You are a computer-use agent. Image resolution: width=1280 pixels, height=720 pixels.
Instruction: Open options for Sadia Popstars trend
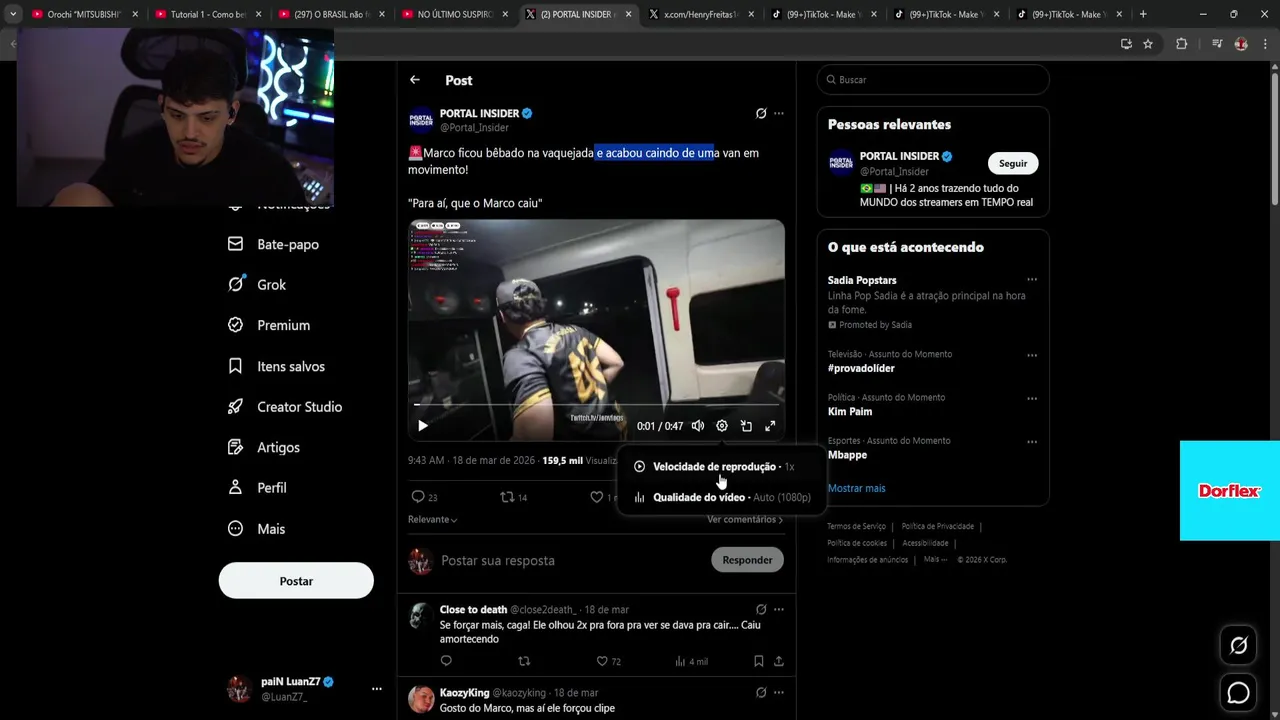[x=1032, y=280]
